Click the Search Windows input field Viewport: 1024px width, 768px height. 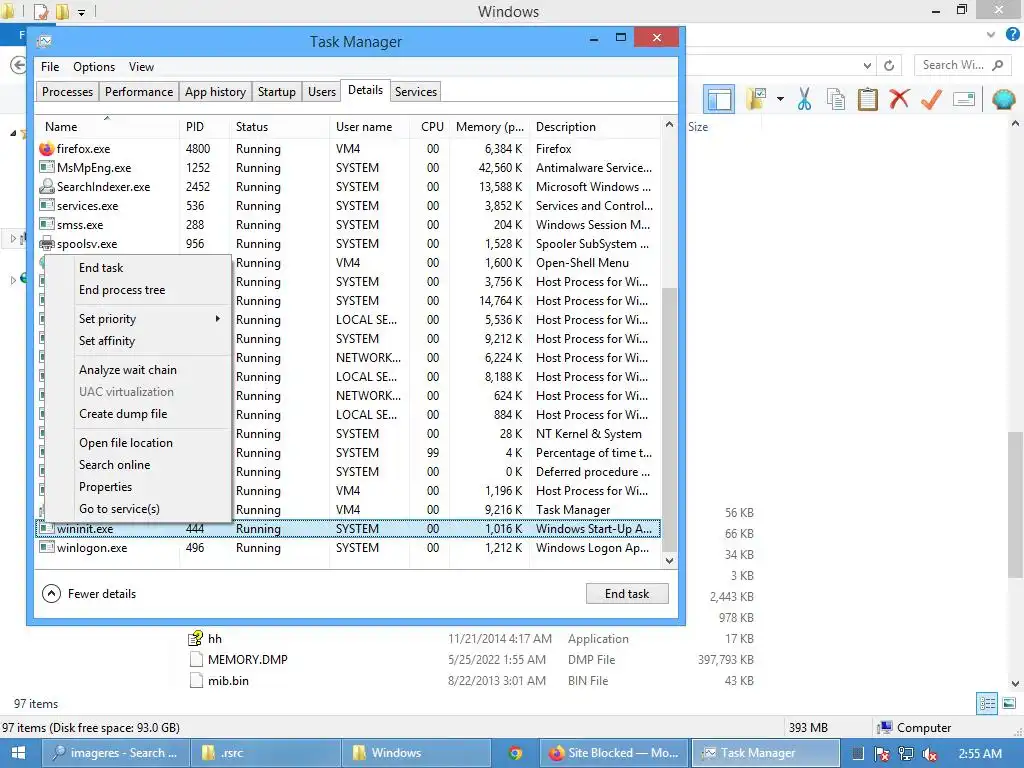961,65
